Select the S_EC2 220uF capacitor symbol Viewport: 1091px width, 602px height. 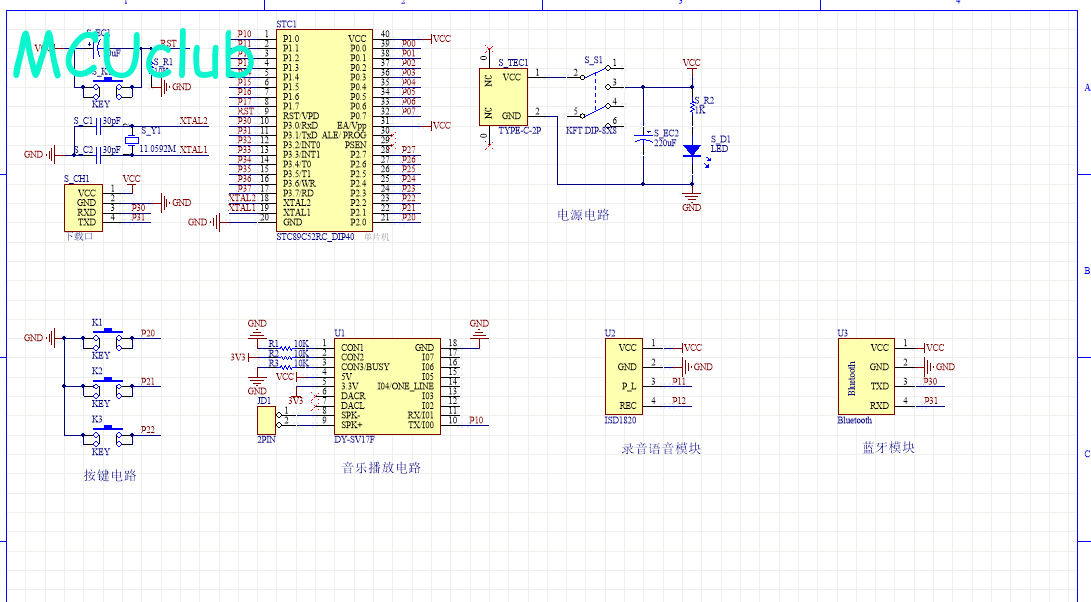(x=644, y=141)
